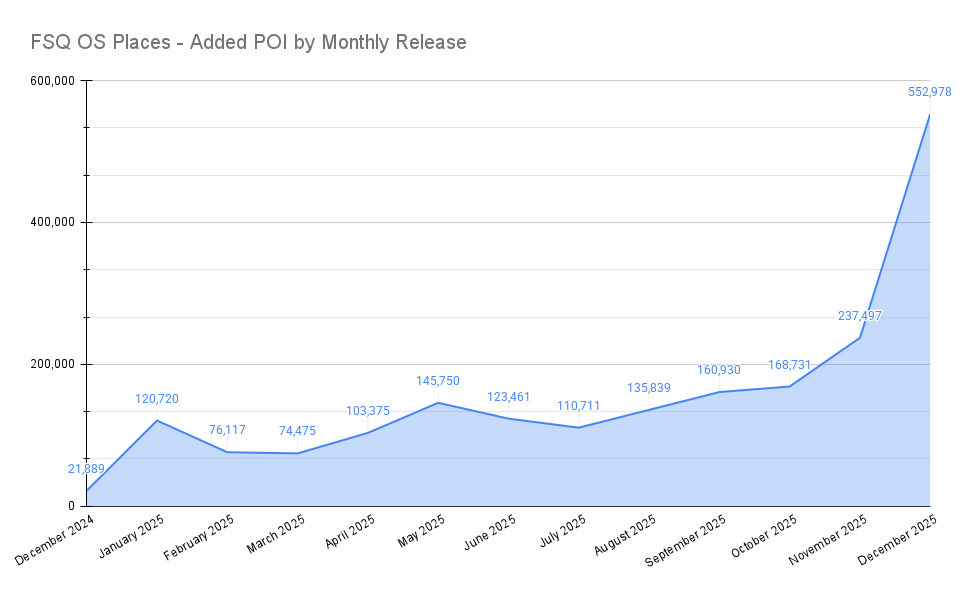
Task: Select the 'May 2025' x-axis label
Action: 422,533
